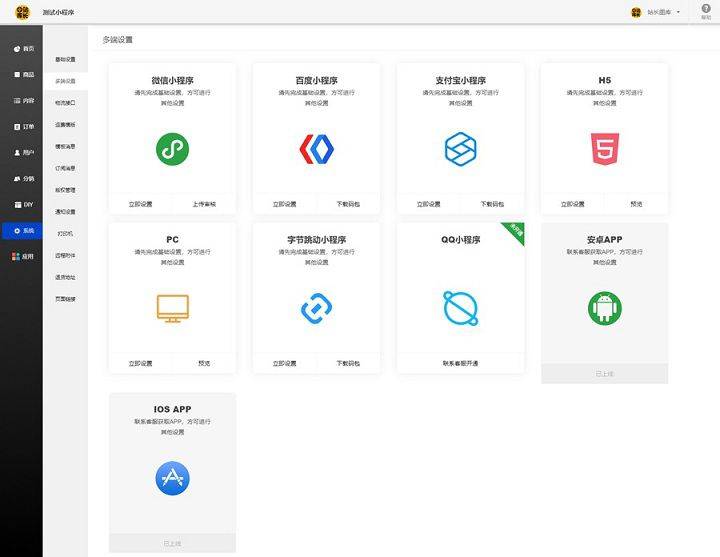The width and height of the screenshot is (720, 557).
Task: Click the QQ mini program planet icon
Action: point(460,308)
